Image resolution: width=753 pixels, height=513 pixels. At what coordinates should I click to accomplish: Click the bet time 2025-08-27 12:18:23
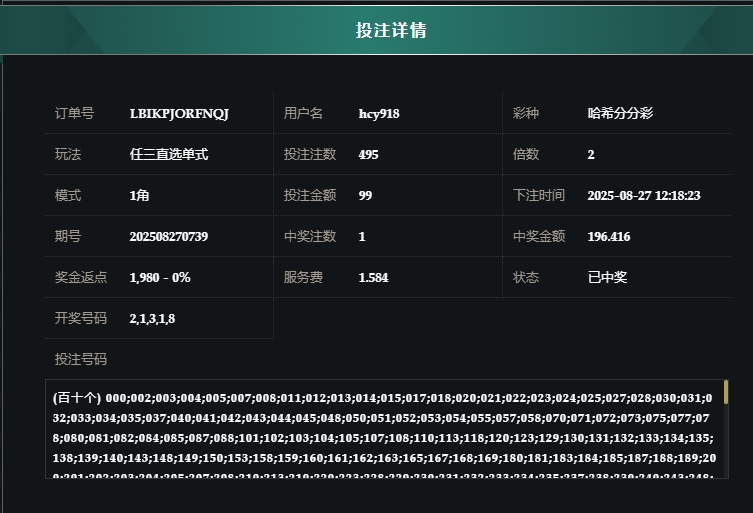pos(643,196)
